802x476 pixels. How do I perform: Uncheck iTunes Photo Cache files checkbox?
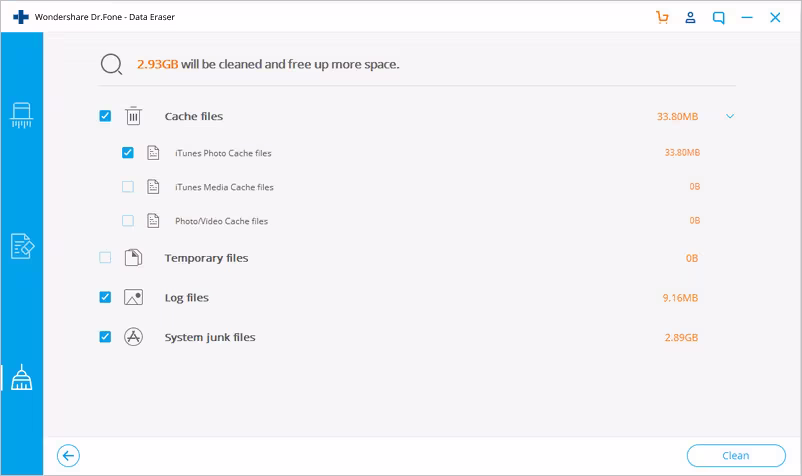pyautogui.click(x=127, y=153)
